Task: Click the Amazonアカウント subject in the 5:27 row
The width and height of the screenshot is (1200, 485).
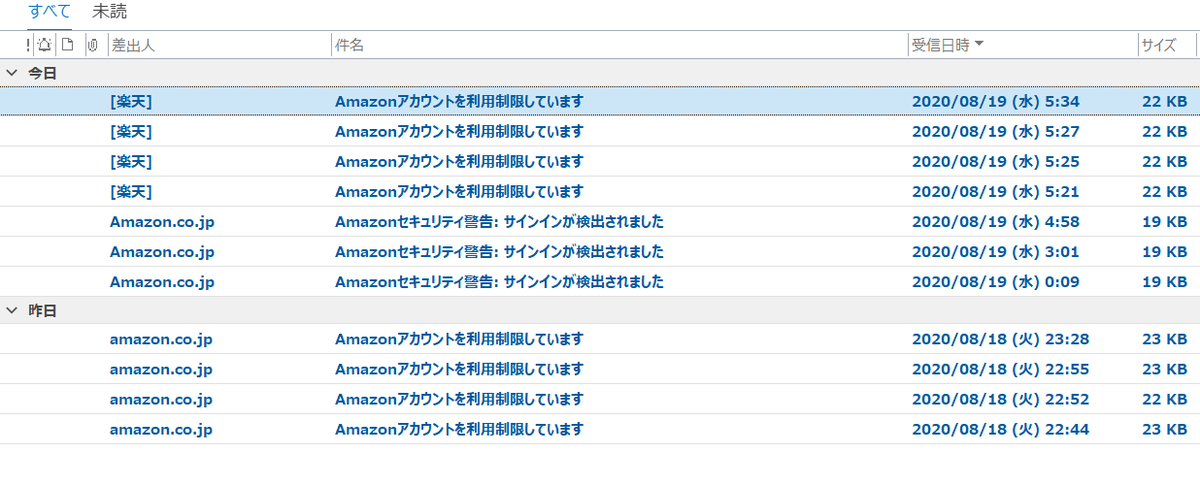Action: (x=459, y=131)
